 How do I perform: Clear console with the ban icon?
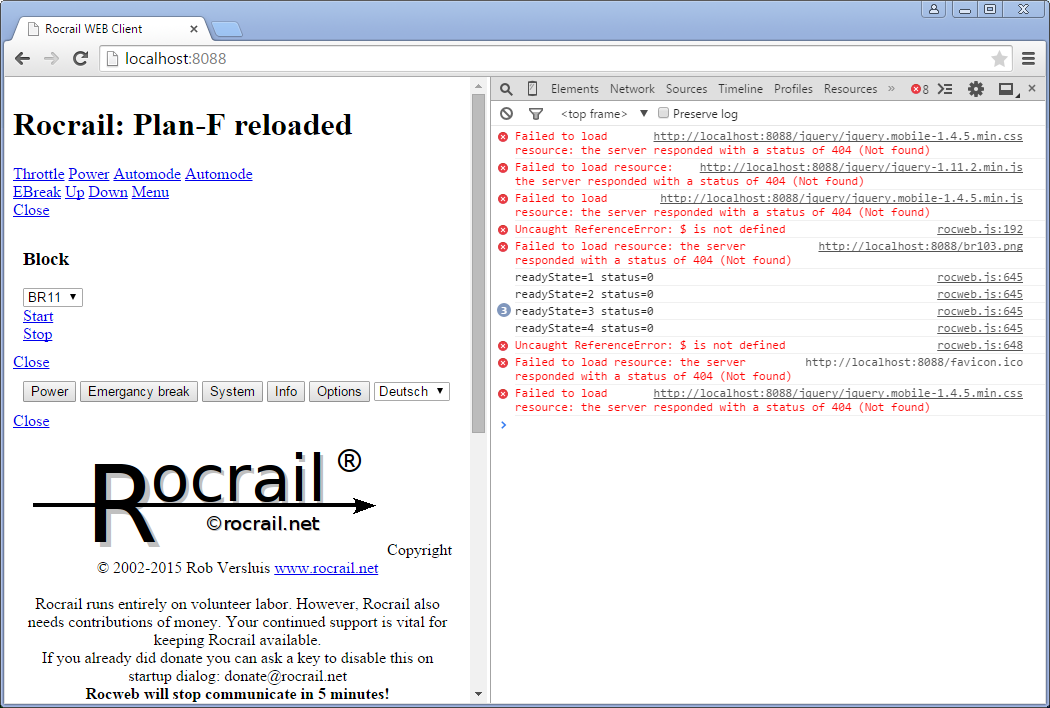click(x=507, y=114)
